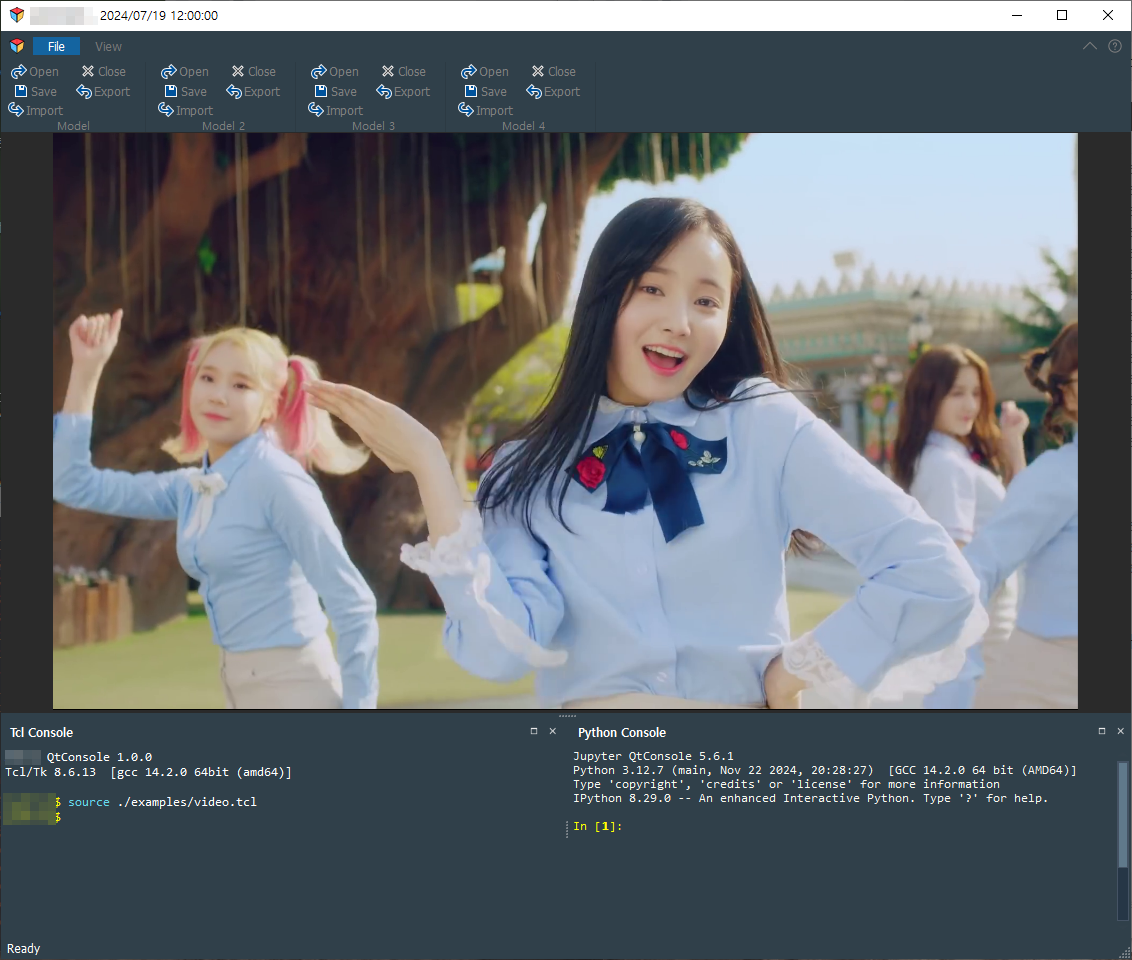Import into Model 2
The width and height of the screenshot is (1132, 960).
click(x=186, y=110)
